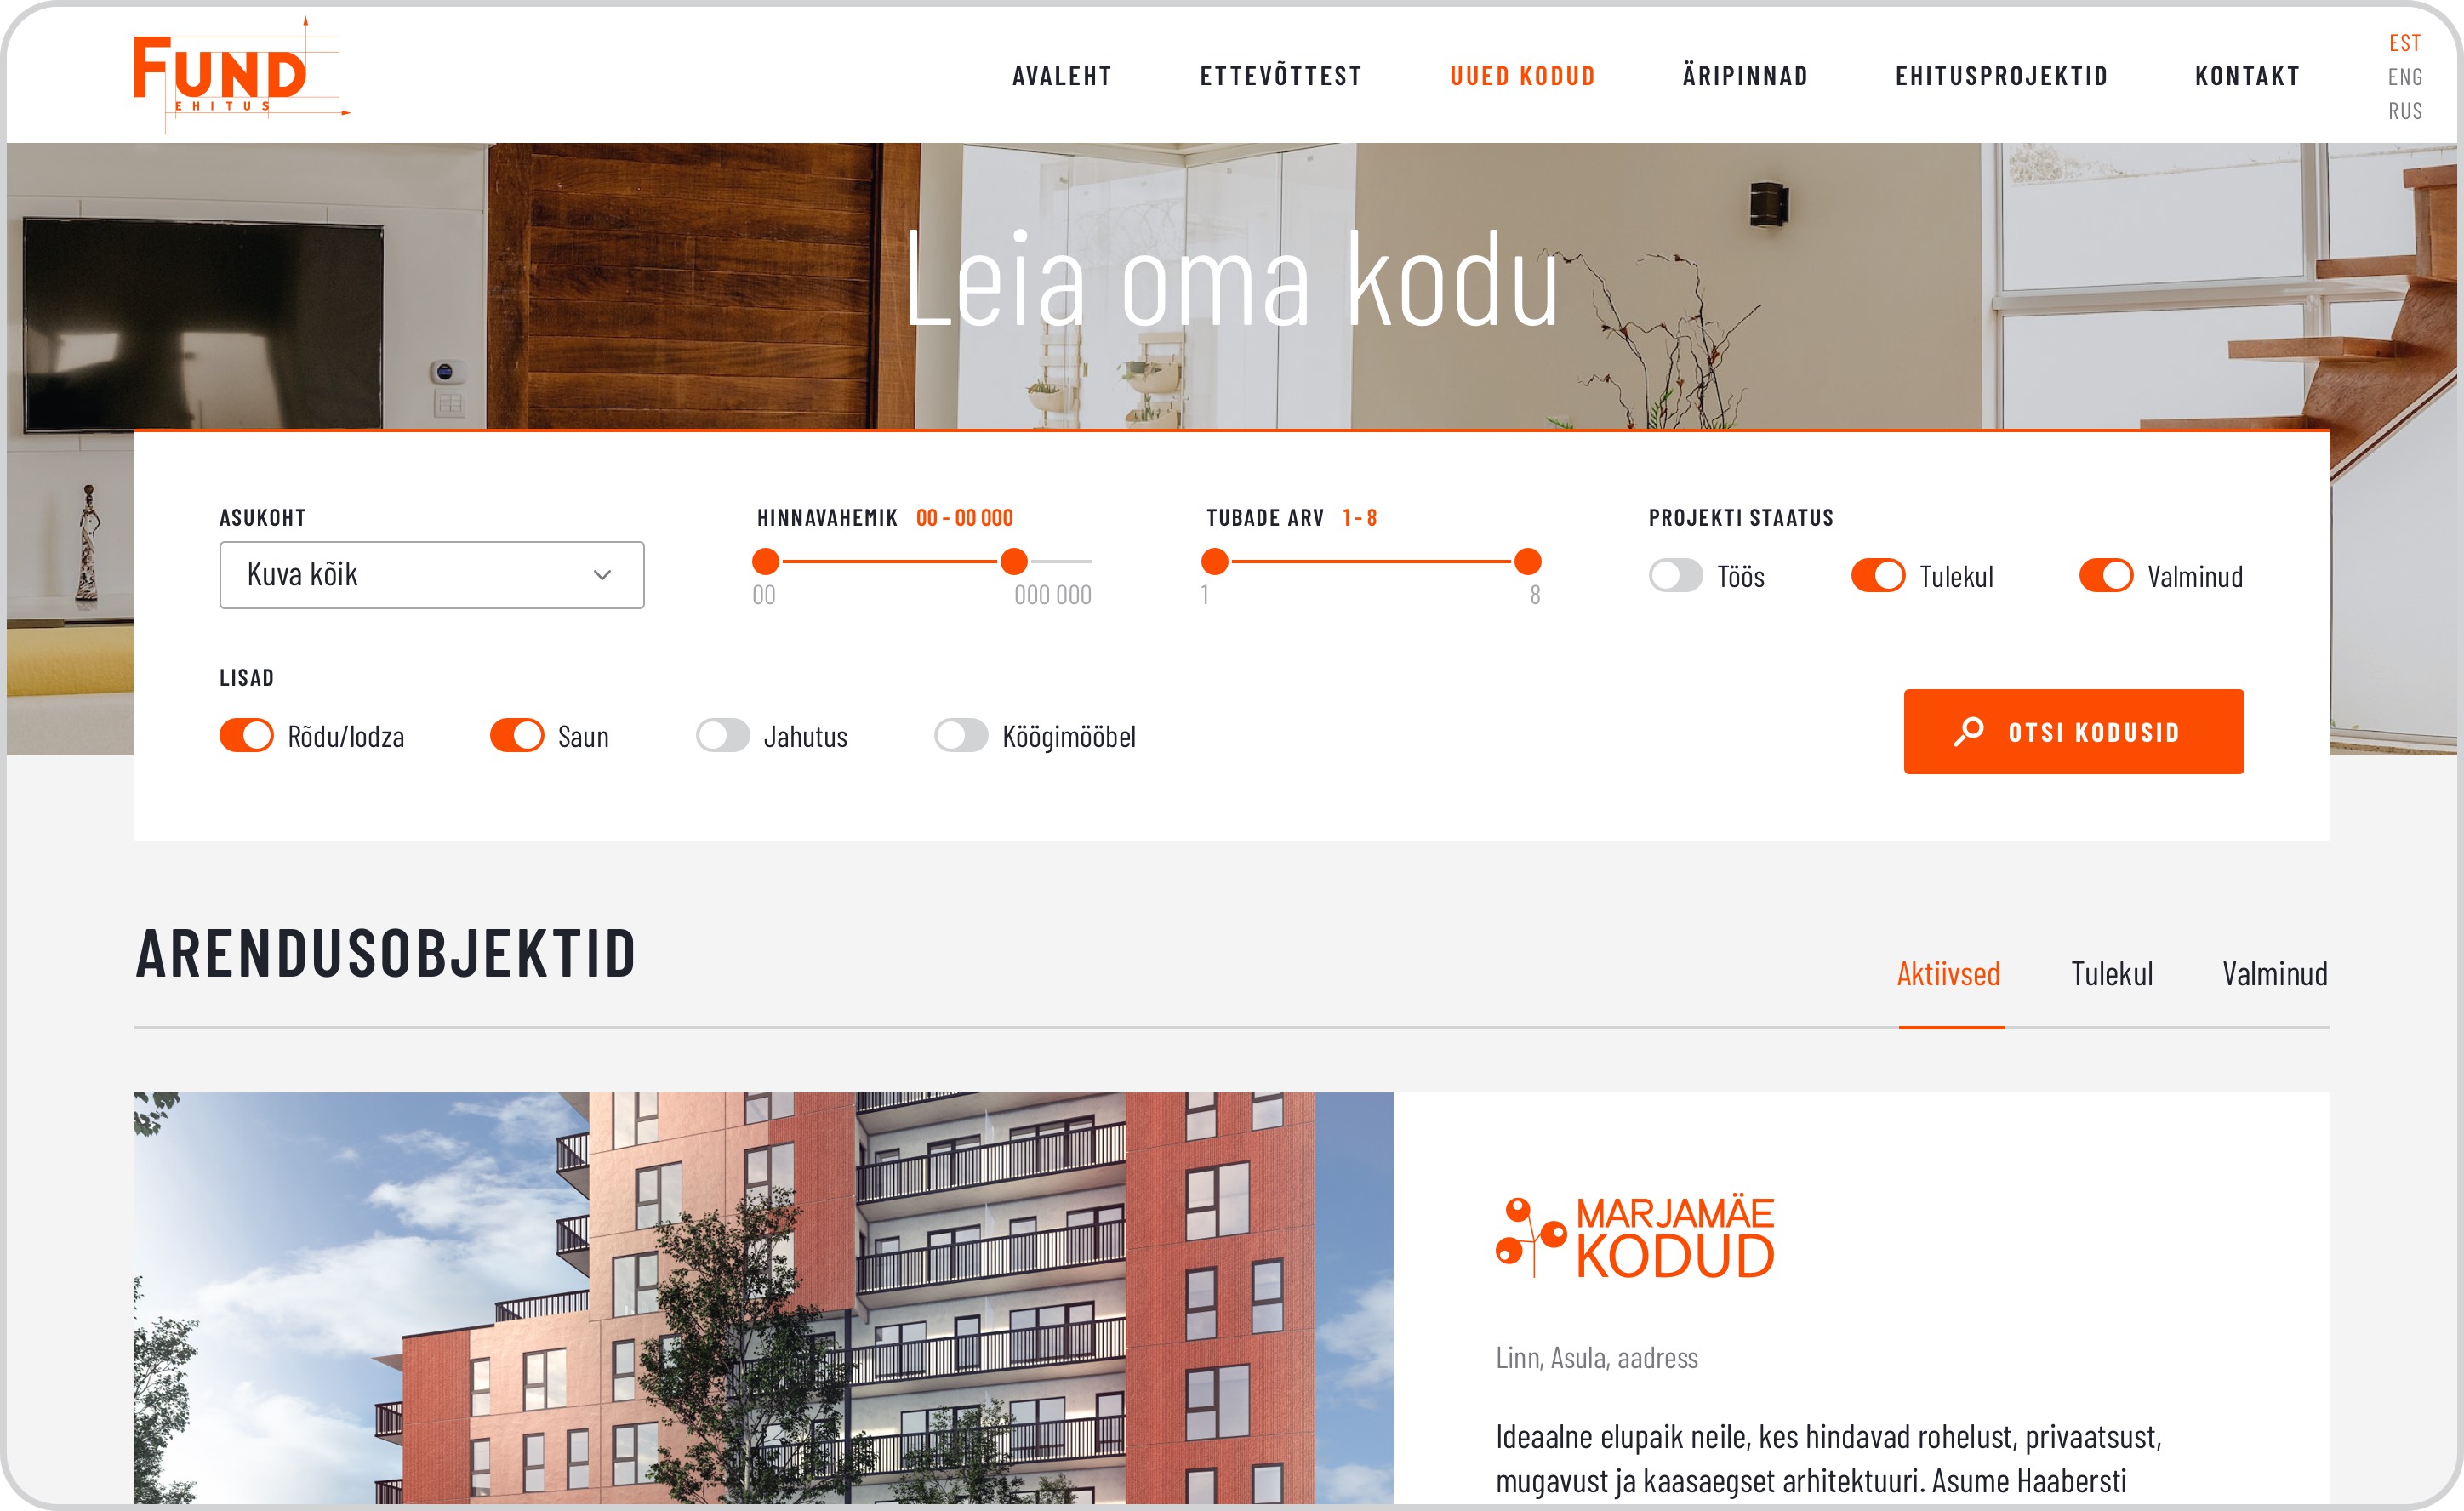
Task: Click the magnifier icon in Otsi kodusid
Action: tap(1969, 732)
